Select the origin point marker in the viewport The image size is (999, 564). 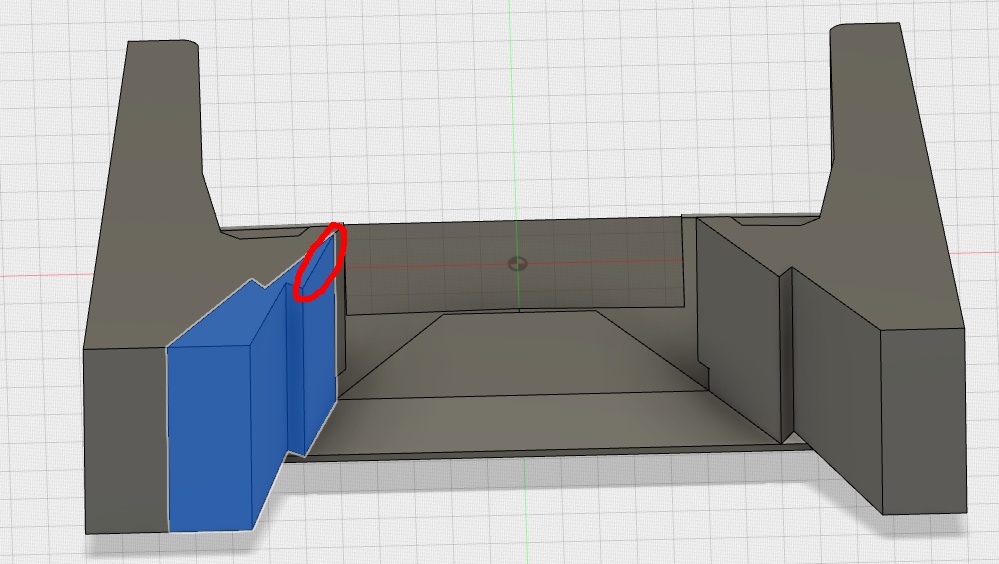[517, 263]
